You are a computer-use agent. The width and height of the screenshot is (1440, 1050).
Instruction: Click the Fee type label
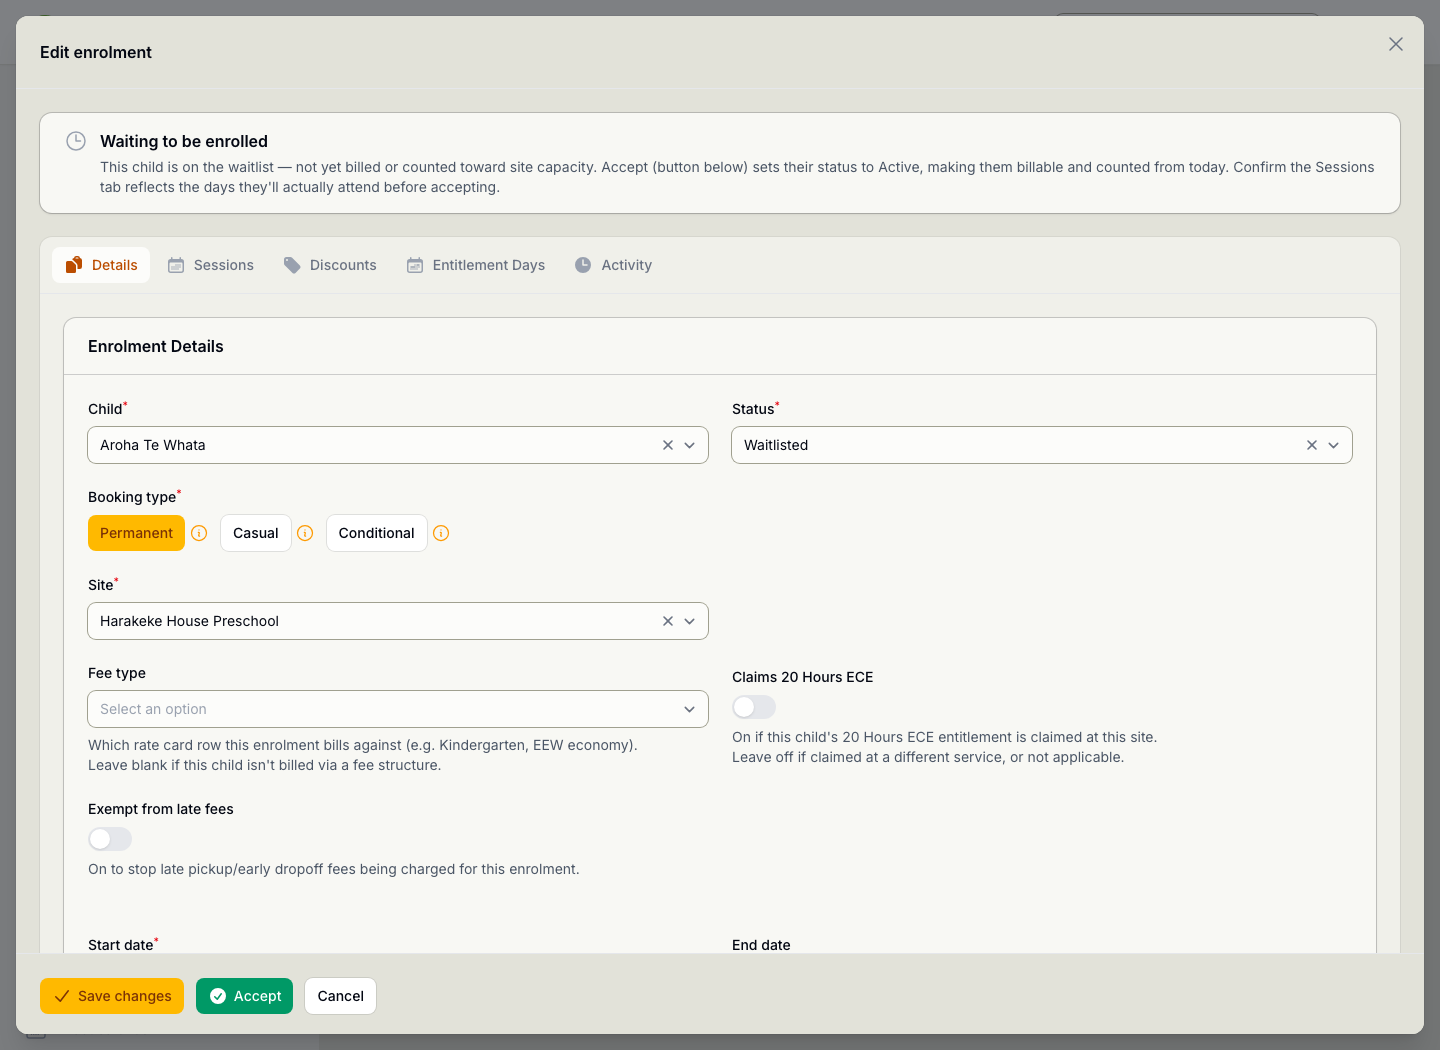117,673
